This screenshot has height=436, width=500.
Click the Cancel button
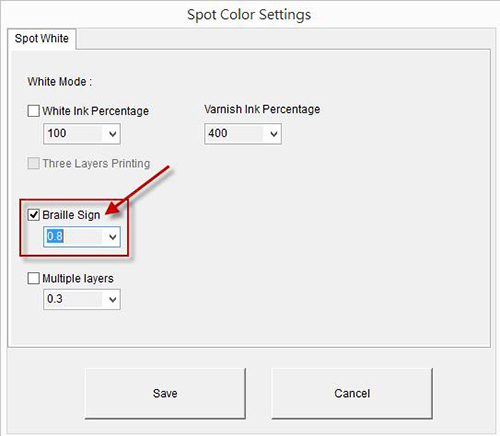tap(352, 393)
